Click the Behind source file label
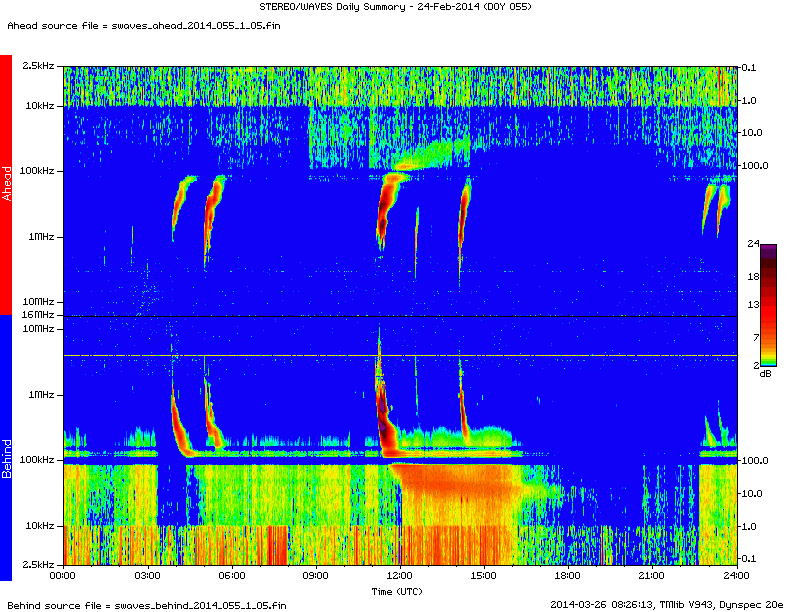 (x=146, y=605)
